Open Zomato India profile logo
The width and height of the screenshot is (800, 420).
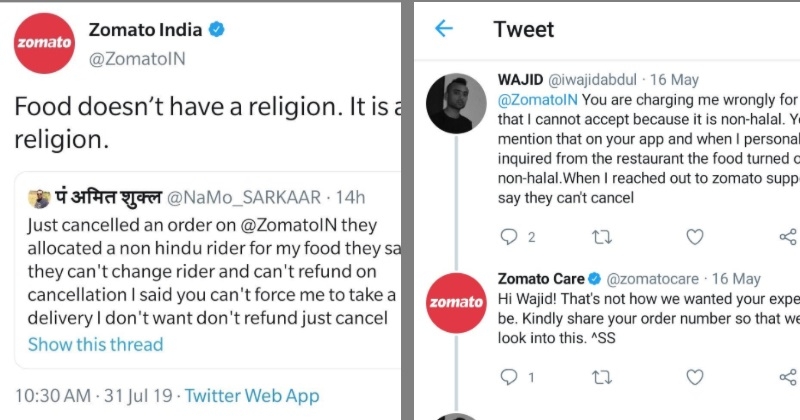pyautogui.click(x=43, y=43)
